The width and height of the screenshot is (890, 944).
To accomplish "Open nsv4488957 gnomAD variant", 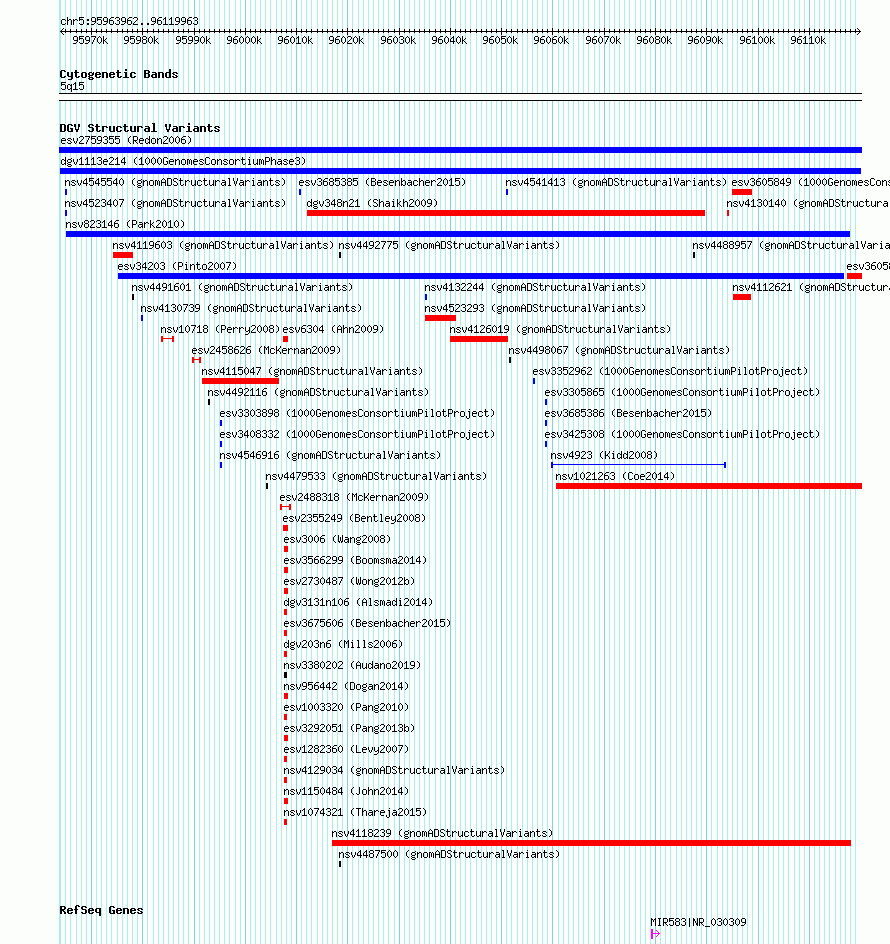I will (x=791, y=245).
